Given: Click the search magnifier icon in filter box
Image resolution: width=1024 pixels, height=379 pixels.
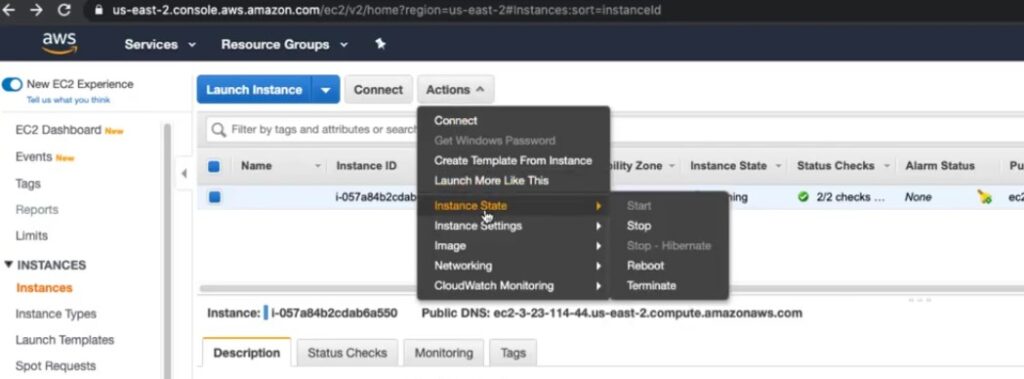Looking at the screenshot, I should (219, 129).
